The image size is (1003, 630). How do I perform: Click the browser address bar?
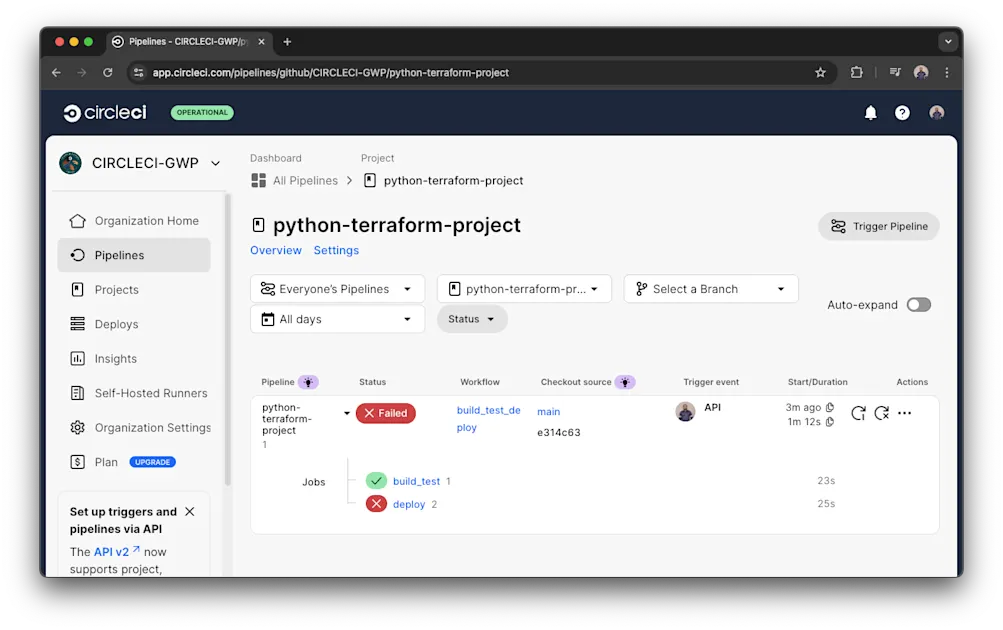[400, 72]
